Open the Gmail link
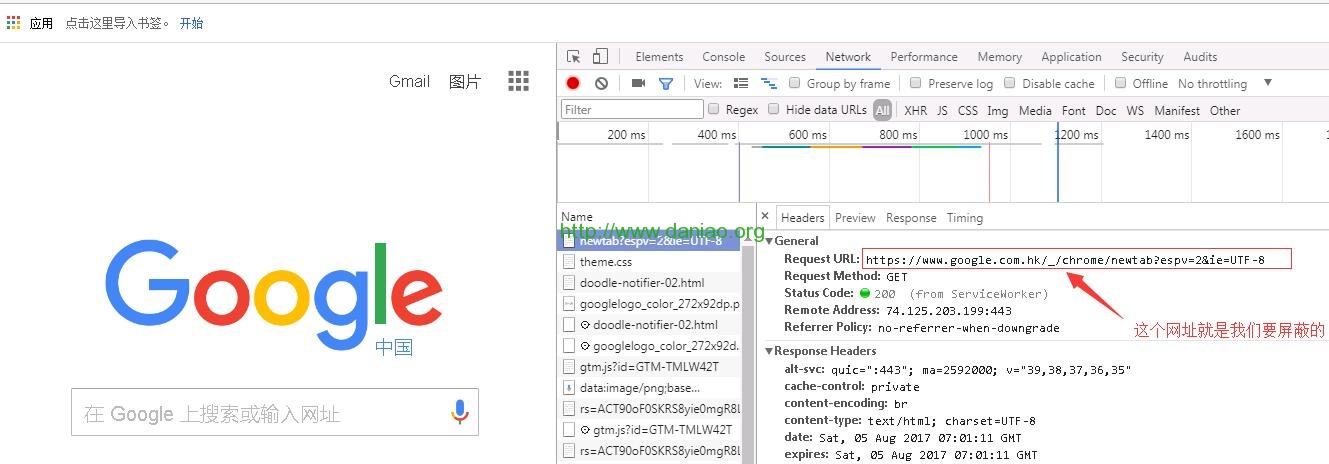Image resolution: width=1329 pixels, height=464 pixels. pos(409,81)
